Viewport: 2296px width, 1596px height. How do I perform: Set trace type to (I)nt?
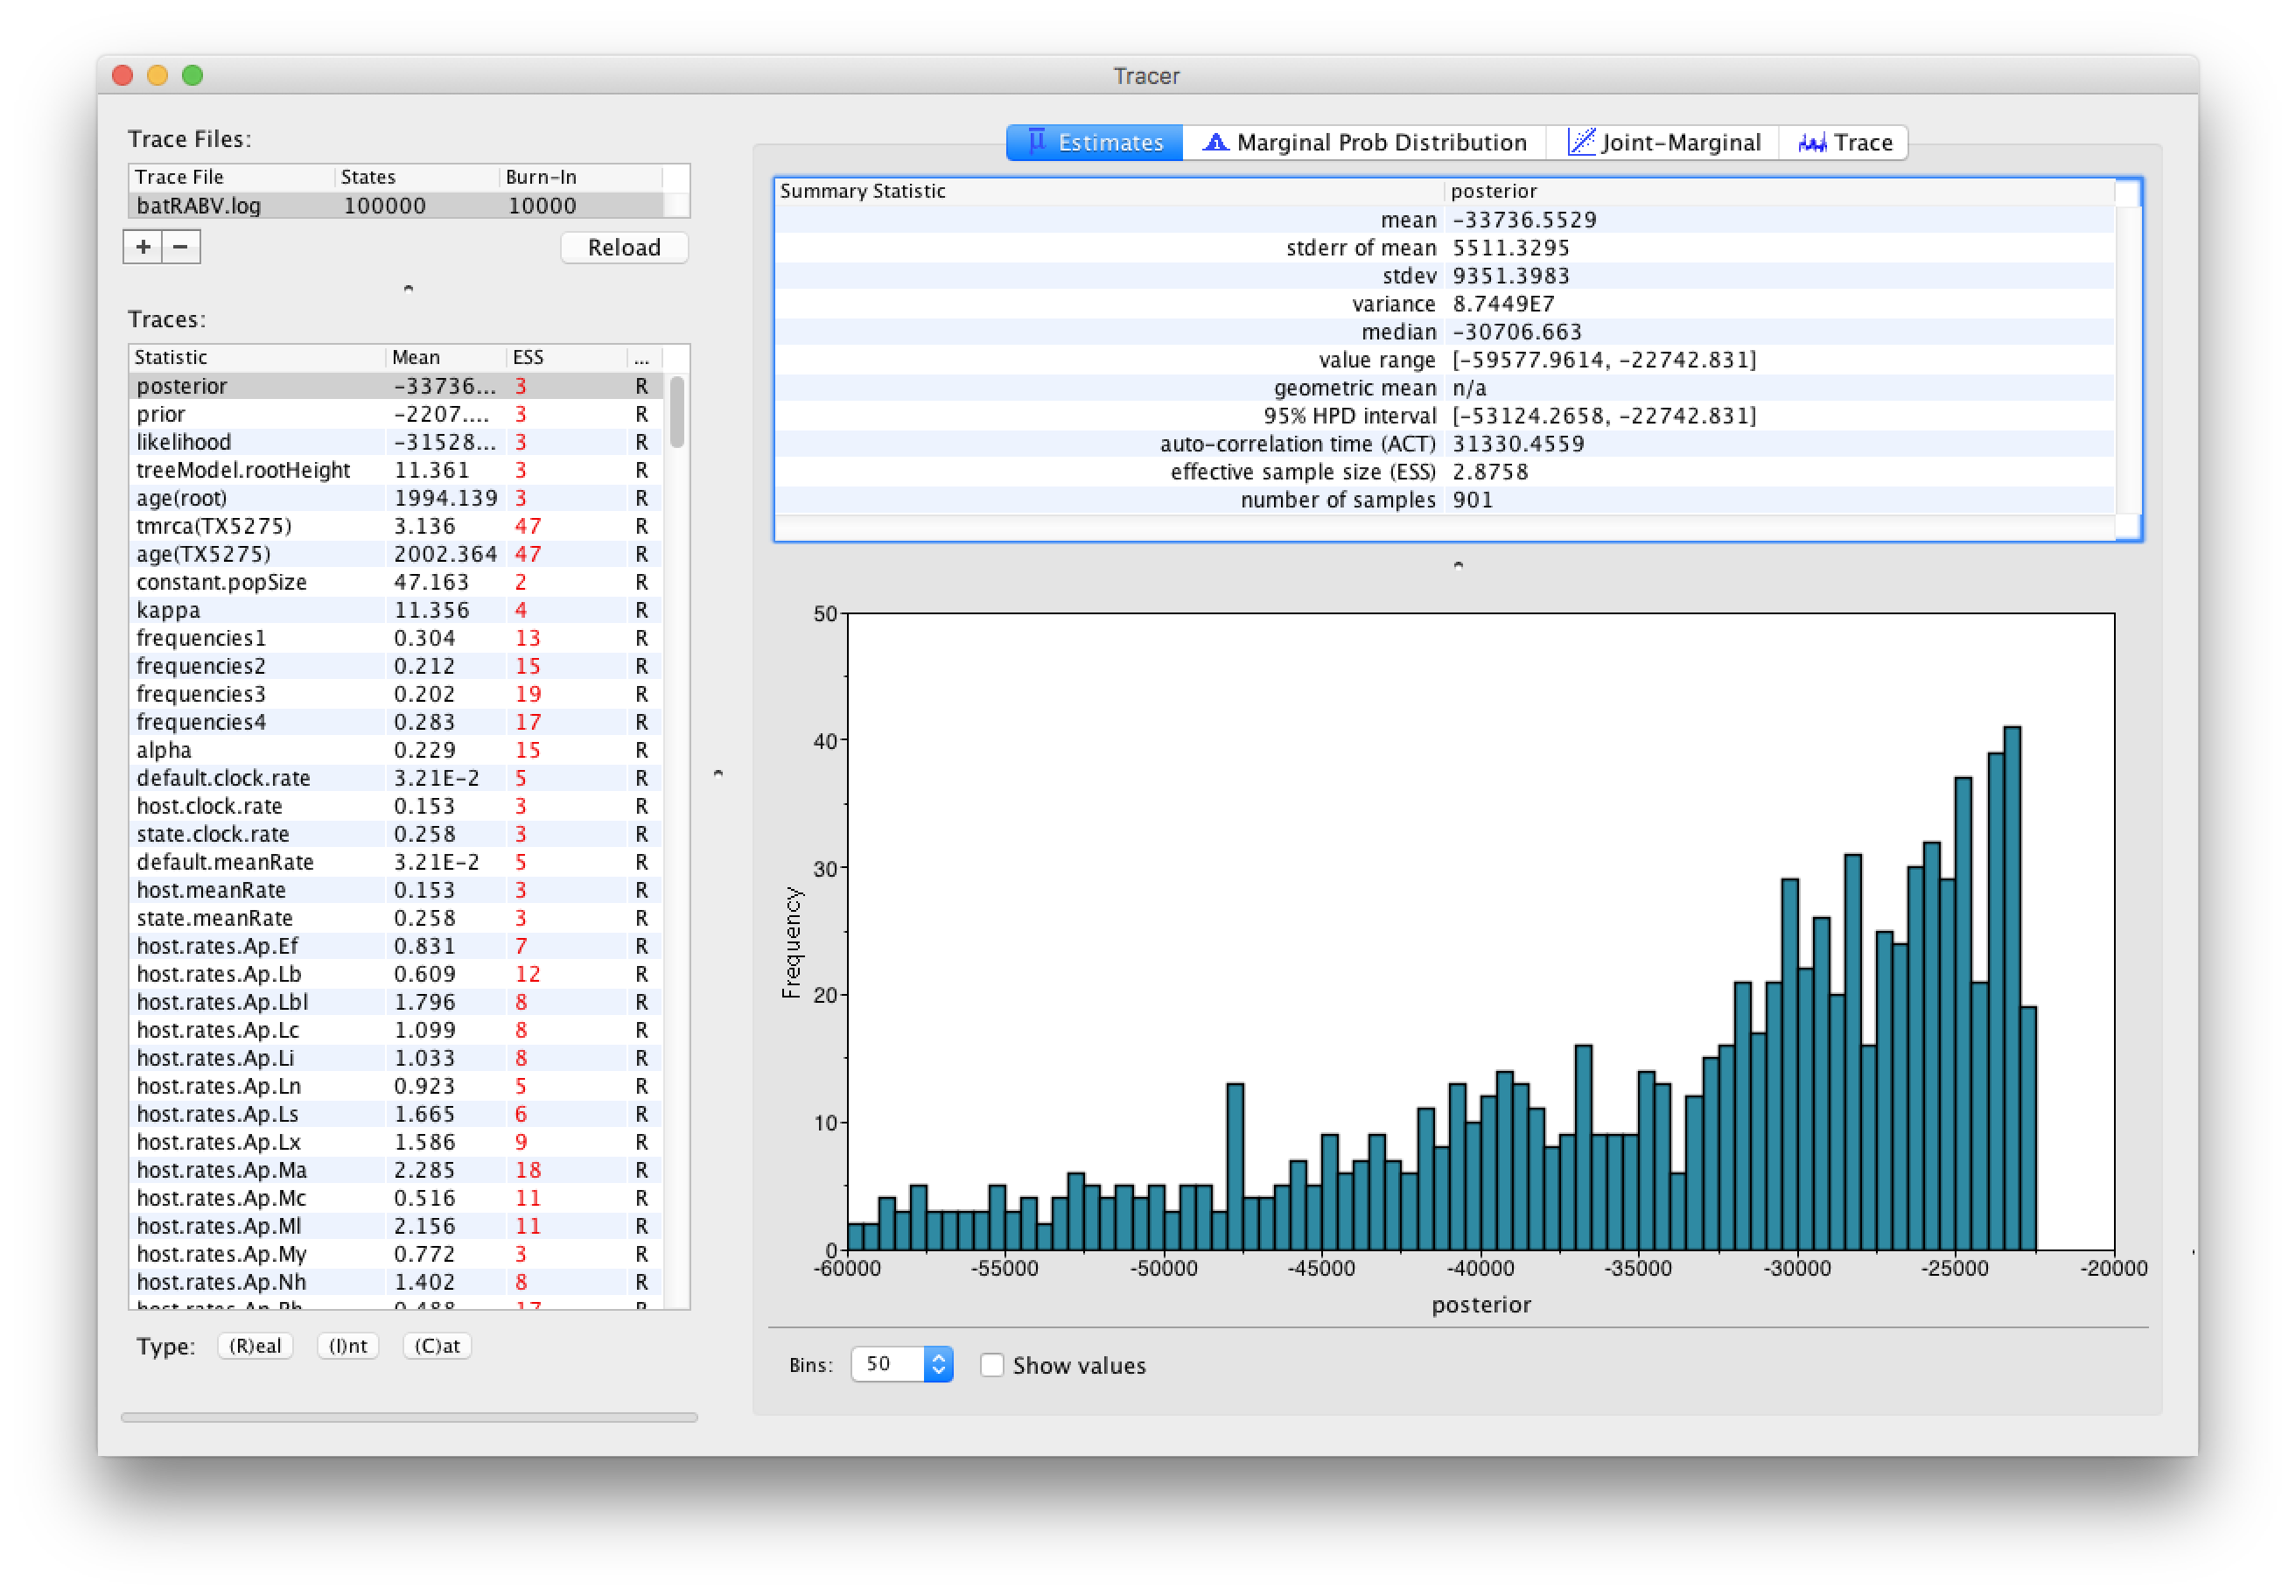point(348,1346)
